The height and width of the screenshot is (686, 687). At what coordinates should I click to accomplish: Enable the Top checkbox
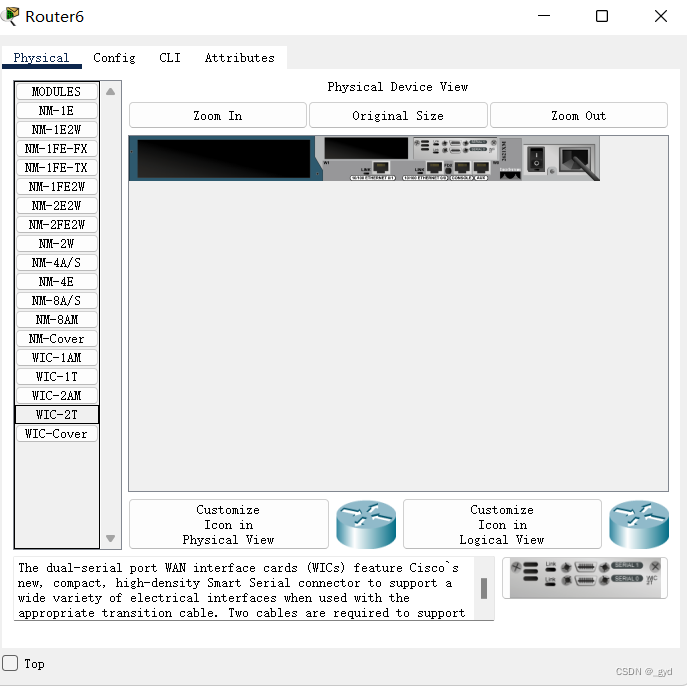(x=10, y=663)
